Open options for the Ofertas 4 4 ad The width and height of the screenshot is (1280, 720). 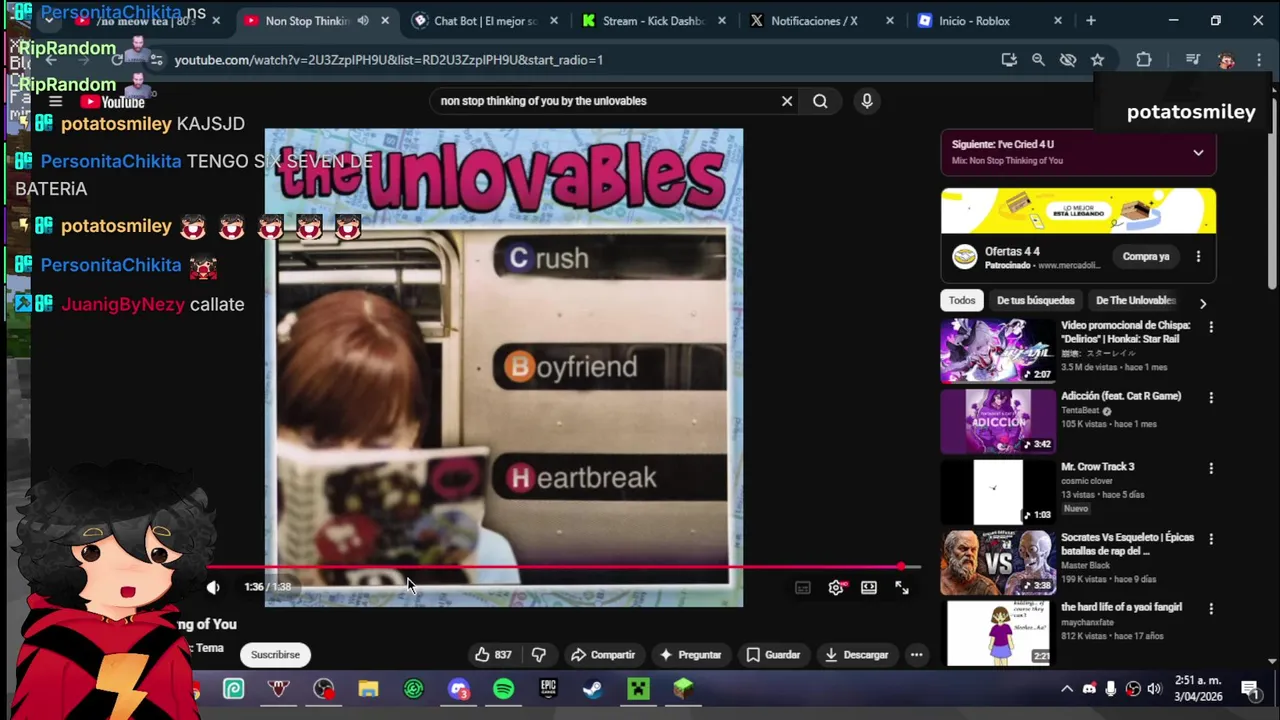[x=1198, y=257]
